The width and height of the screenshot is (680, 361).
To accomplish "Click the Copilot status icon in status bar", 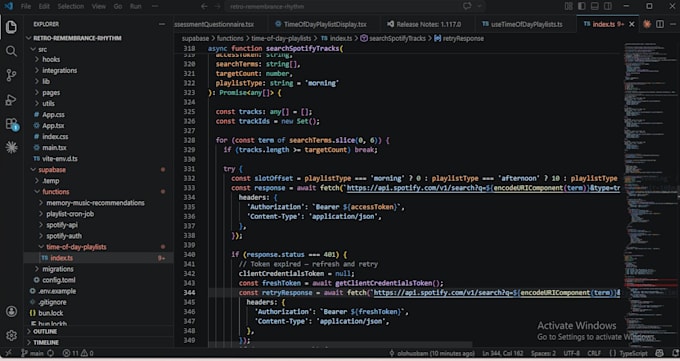I will pos(660,353).
